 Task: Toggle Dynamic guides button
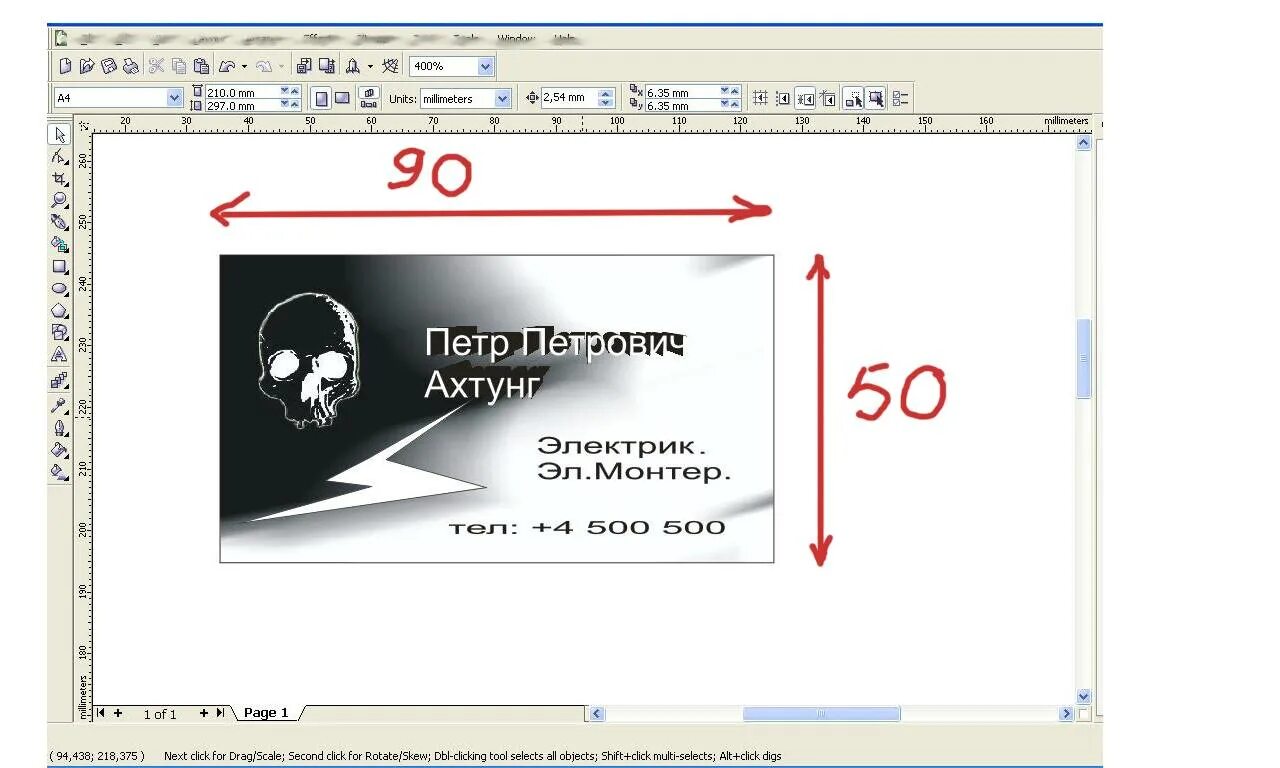828,98
